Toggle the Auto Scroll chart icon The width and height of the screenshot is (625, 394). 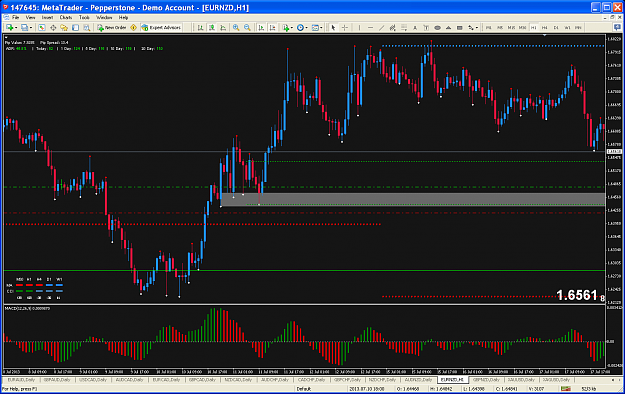tap(261, 28)
